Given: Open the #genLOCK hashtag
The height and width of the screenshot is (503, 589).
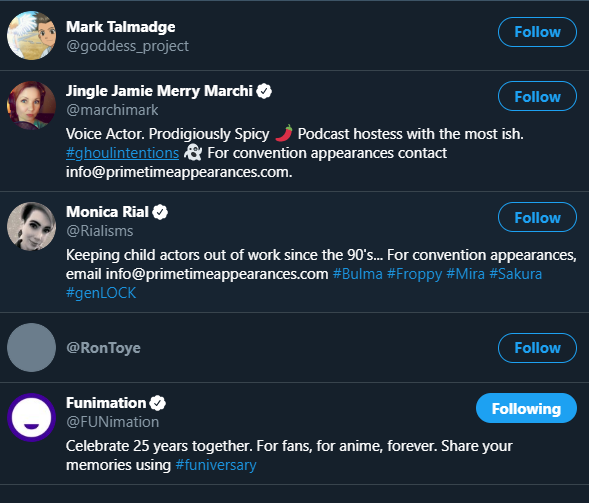Looking at the screenshot, I should (101, 293).
